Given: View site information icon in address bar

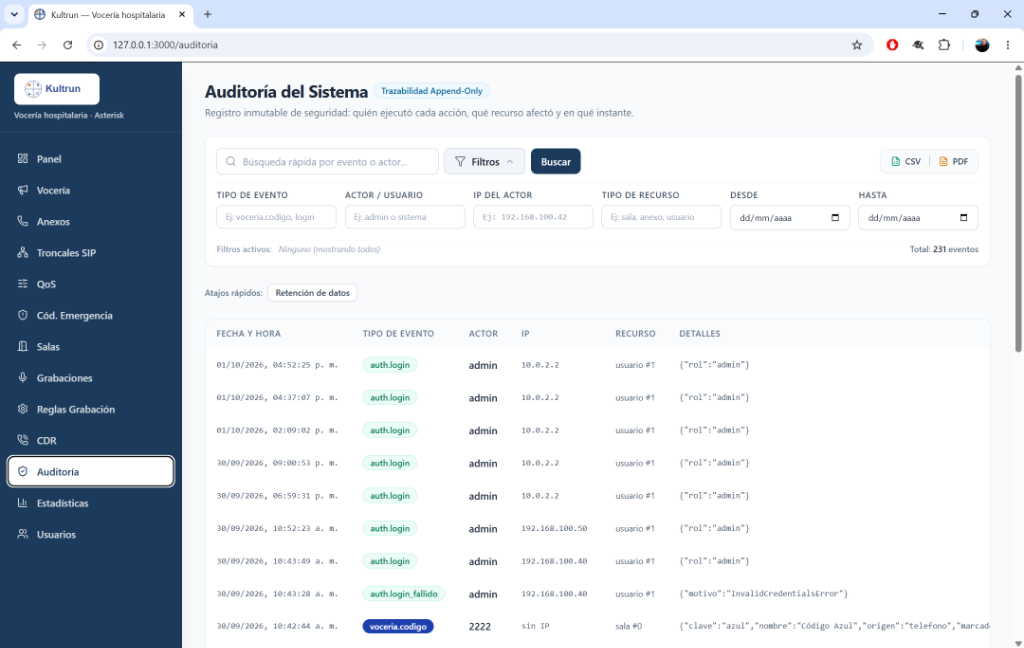Looking at the screenshot, I should (99, 45).
